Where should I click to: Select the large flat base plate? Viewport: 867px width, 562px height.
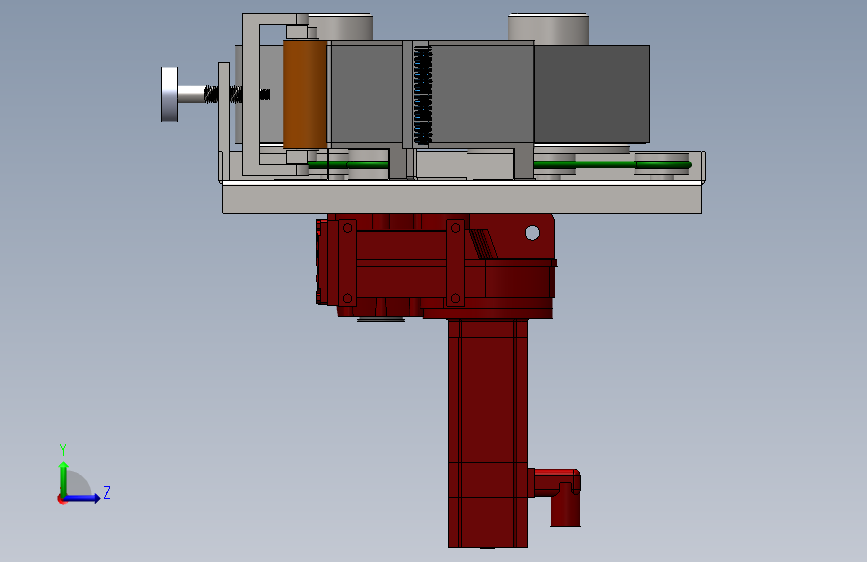[x=462, y=199]
